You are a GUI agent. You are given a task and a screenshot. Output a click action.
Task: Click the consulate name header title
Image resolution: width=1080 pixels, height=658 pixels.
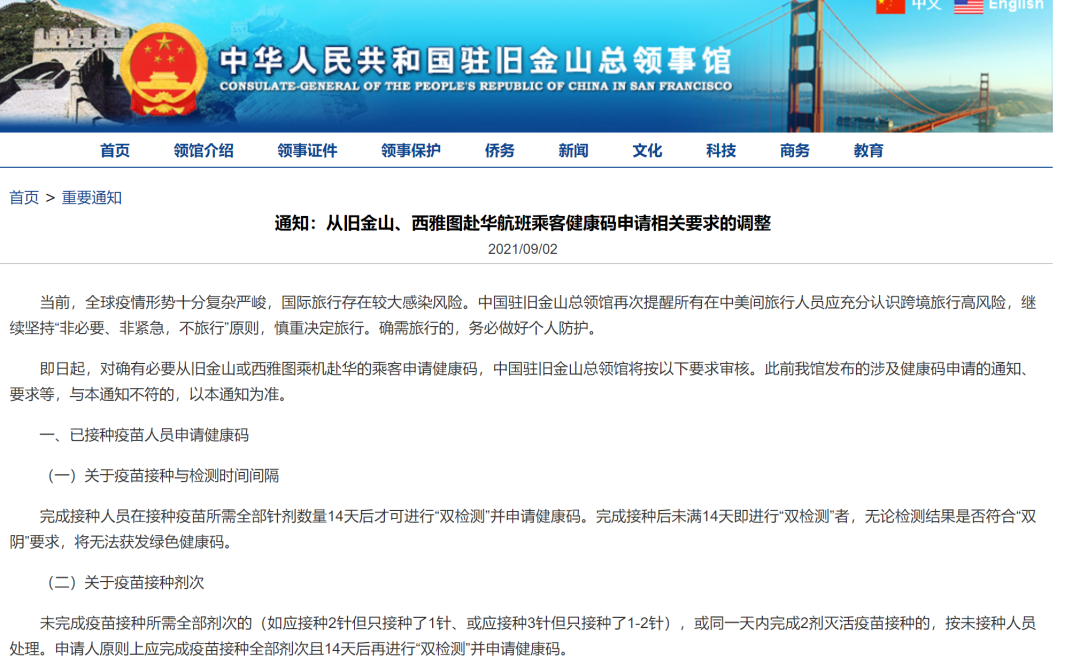[x=475, y=61]
